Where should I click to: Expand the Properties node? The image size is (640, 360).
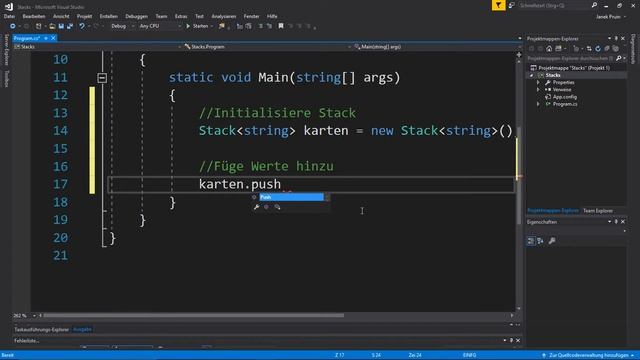coord(538,82)
